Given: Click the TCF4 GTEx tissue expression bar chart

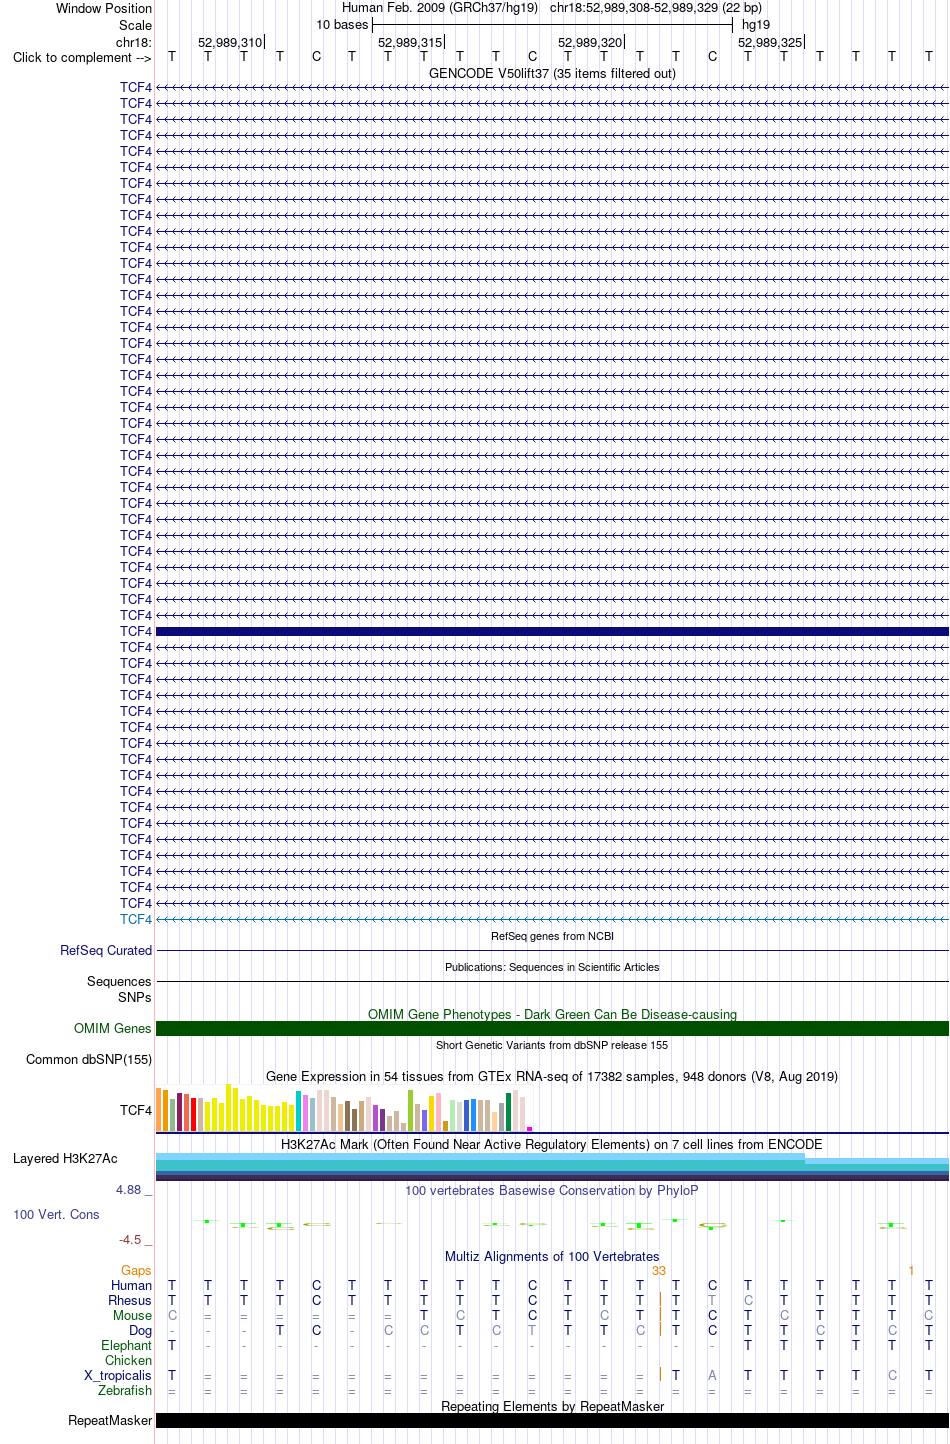Looking at the screenshot, I should (x=344, y=1108).
